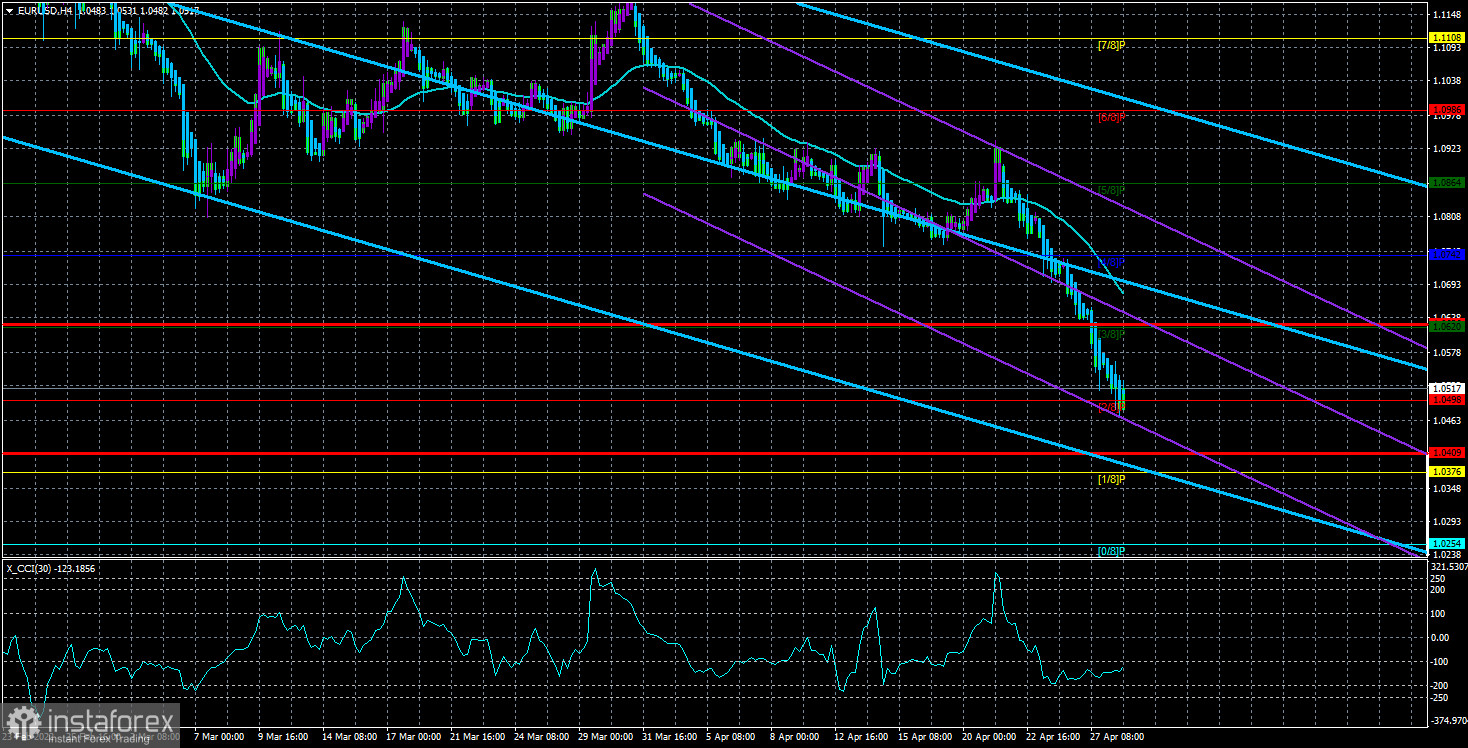Click the 1.0463 price scale value

[1447, 420]
